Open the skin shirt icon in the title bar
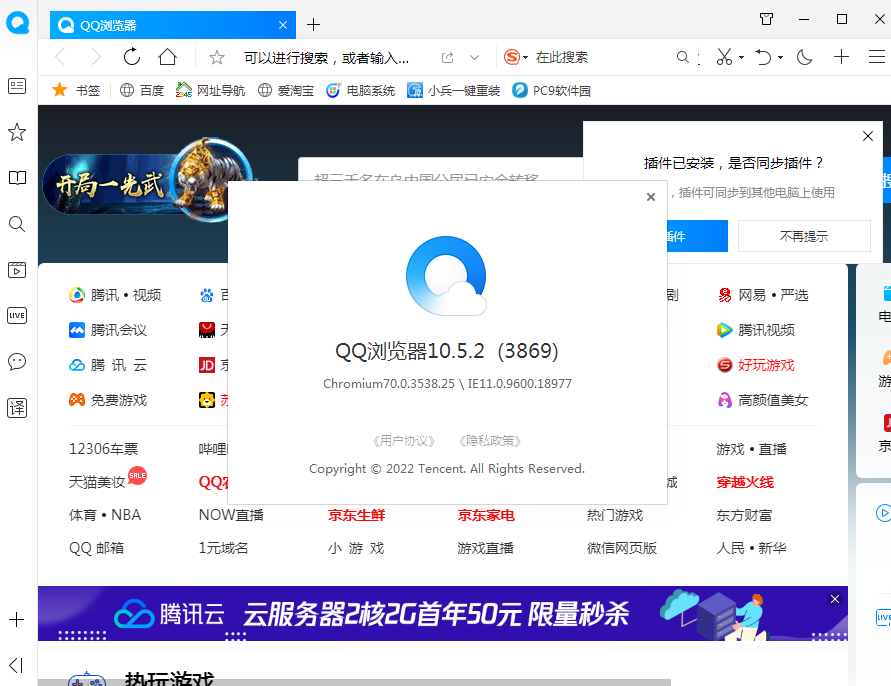The height and width of the screenshot is (686, 891). pyautogui.click(x=767, y=19)
